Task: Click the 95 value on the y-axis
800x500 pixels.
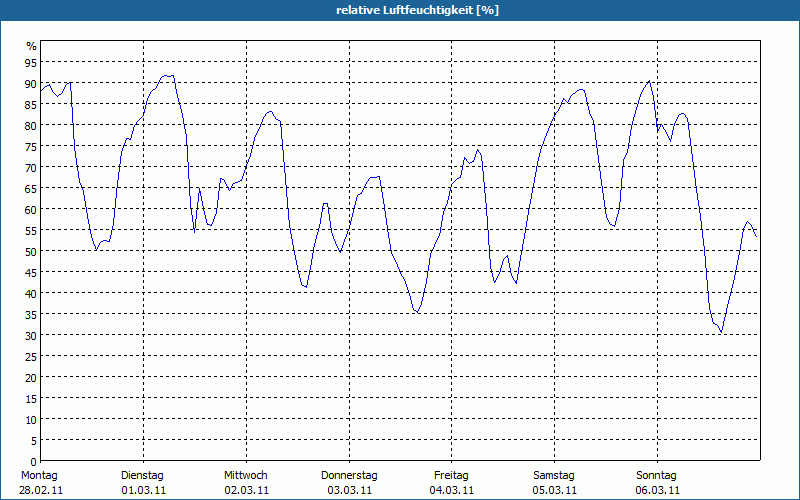Action: (x=31, y=63)
